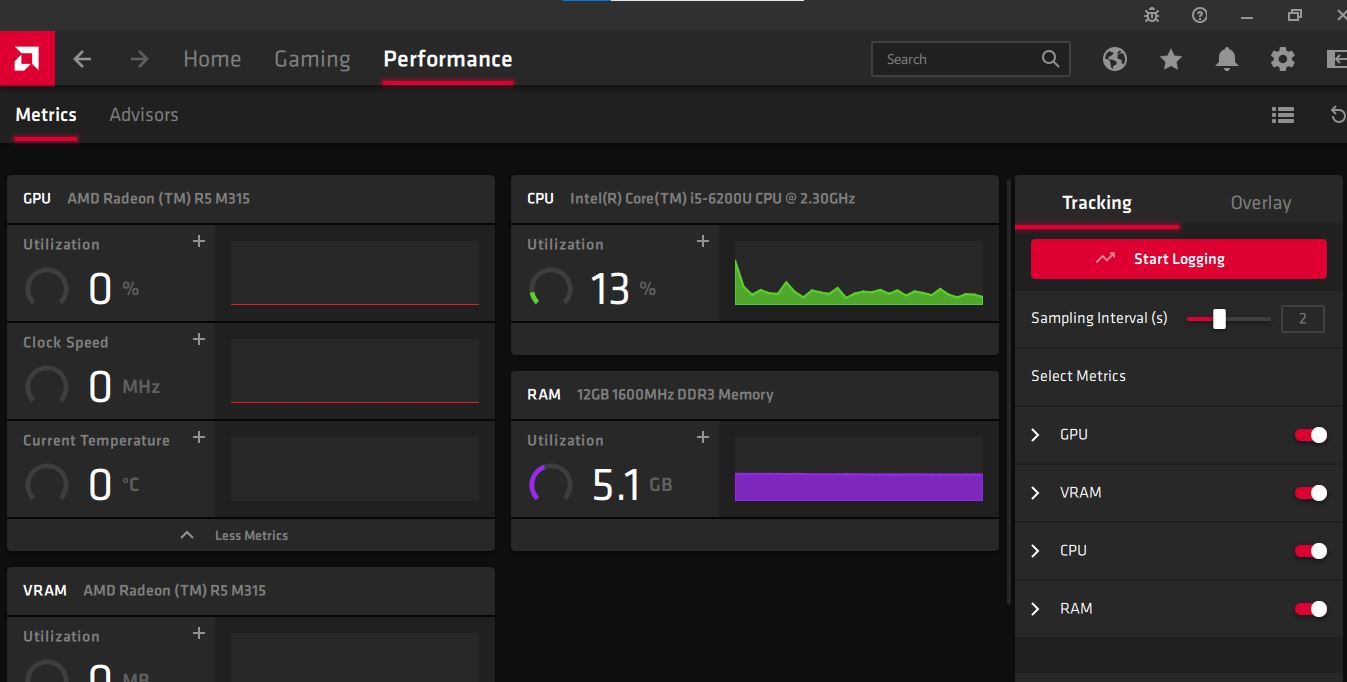The image size is (1347, 682).
Task: Restore down the window
Action: click(1295, 15)
